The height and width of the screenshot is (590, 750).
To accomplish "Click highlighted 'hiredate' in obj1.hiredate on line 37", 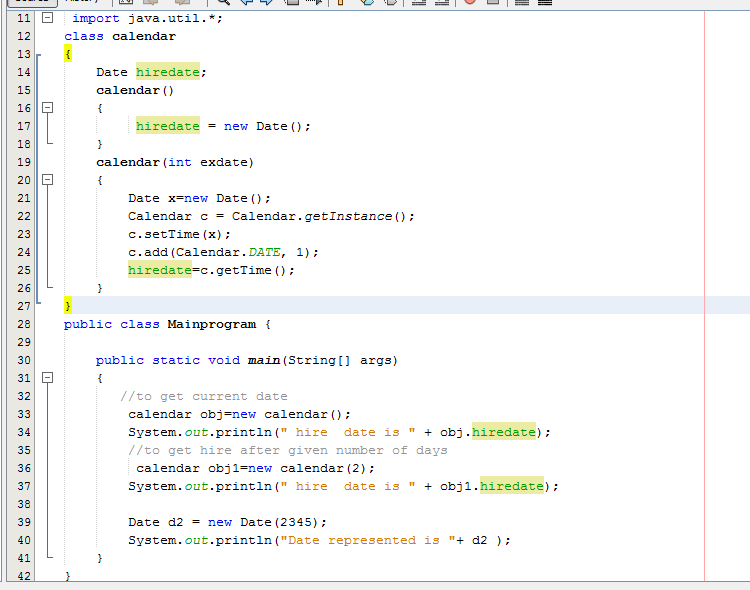I will [x=512, y=486].
